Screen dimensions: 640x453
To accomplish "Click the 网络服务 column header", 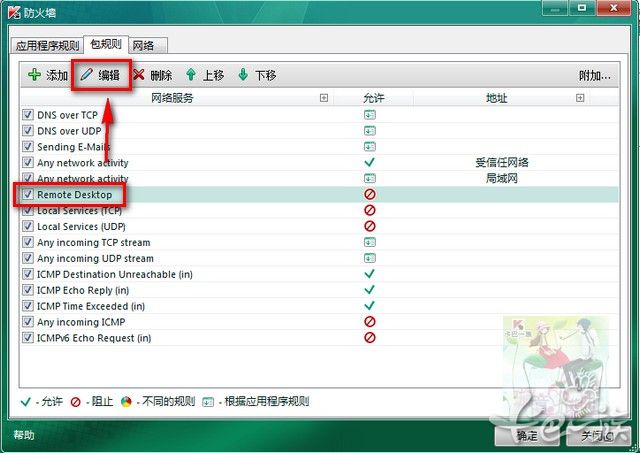I will tap(172, 98).
